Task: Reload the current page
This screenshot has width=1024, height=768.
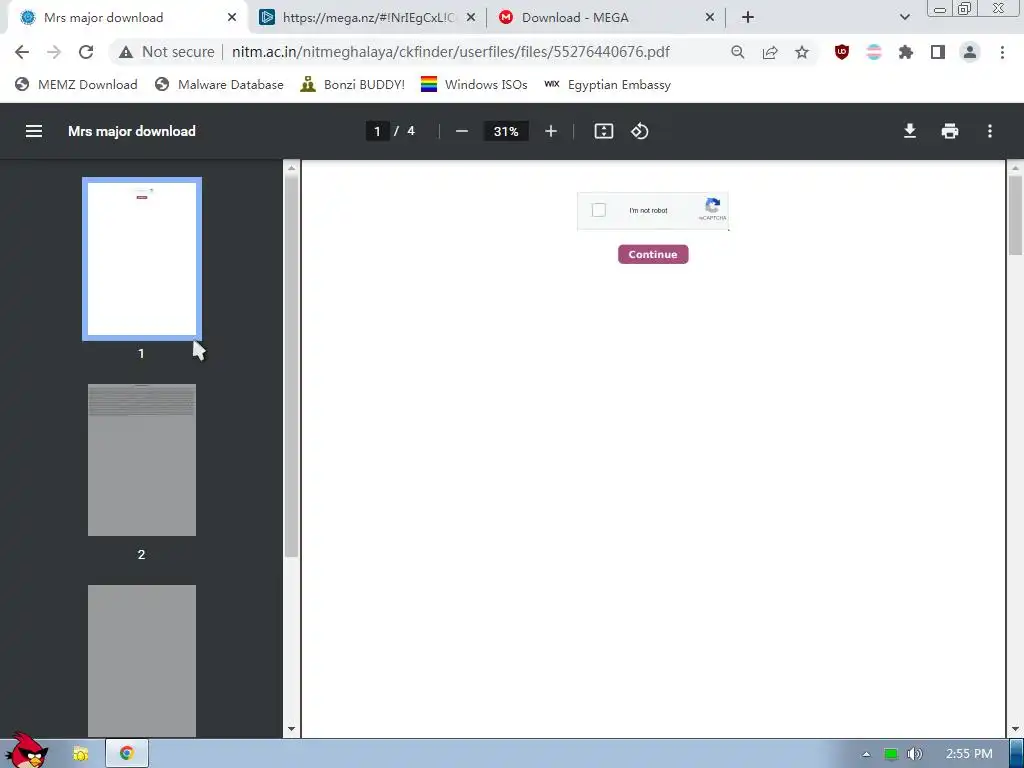Action: pos(86,52)
